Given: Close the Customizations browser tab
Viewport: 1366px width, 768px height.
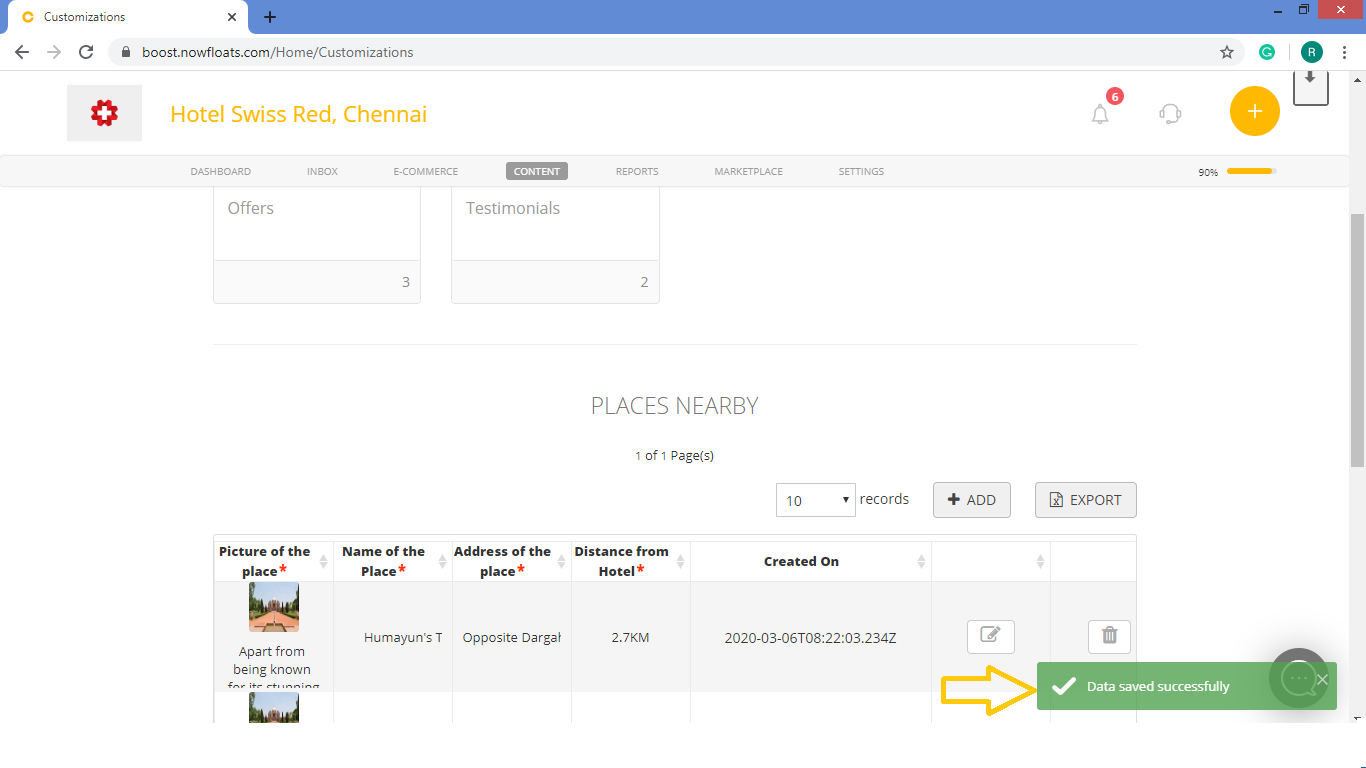Looking at the screenshot, I should (232, 17).
